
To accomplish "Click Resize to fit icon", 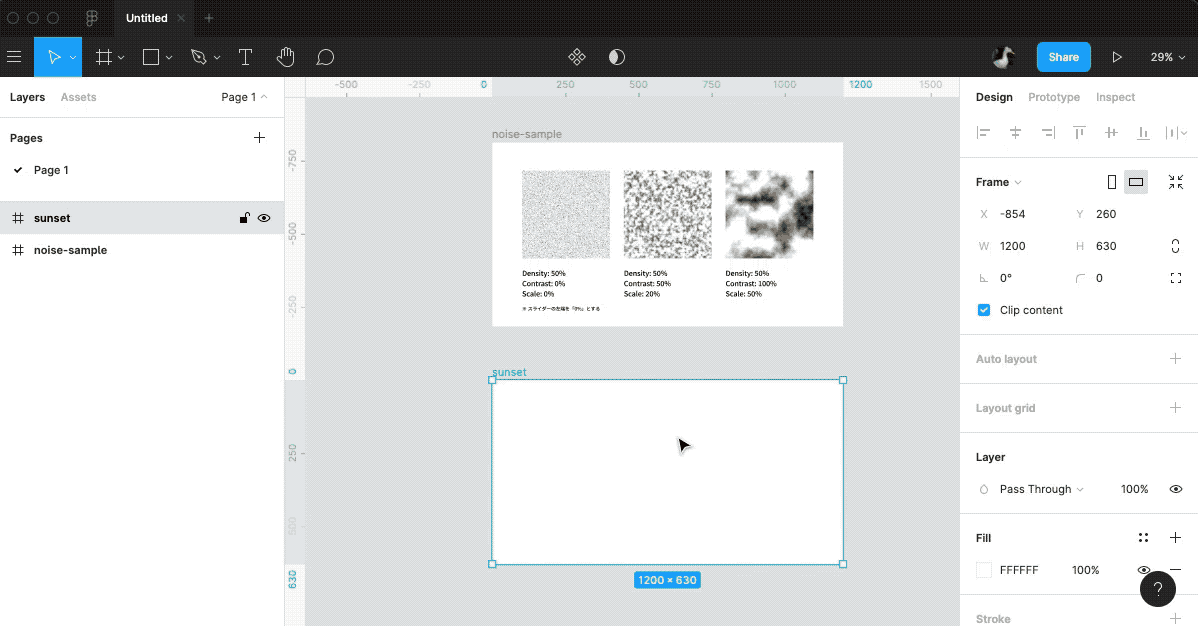I will [1176, 182].
